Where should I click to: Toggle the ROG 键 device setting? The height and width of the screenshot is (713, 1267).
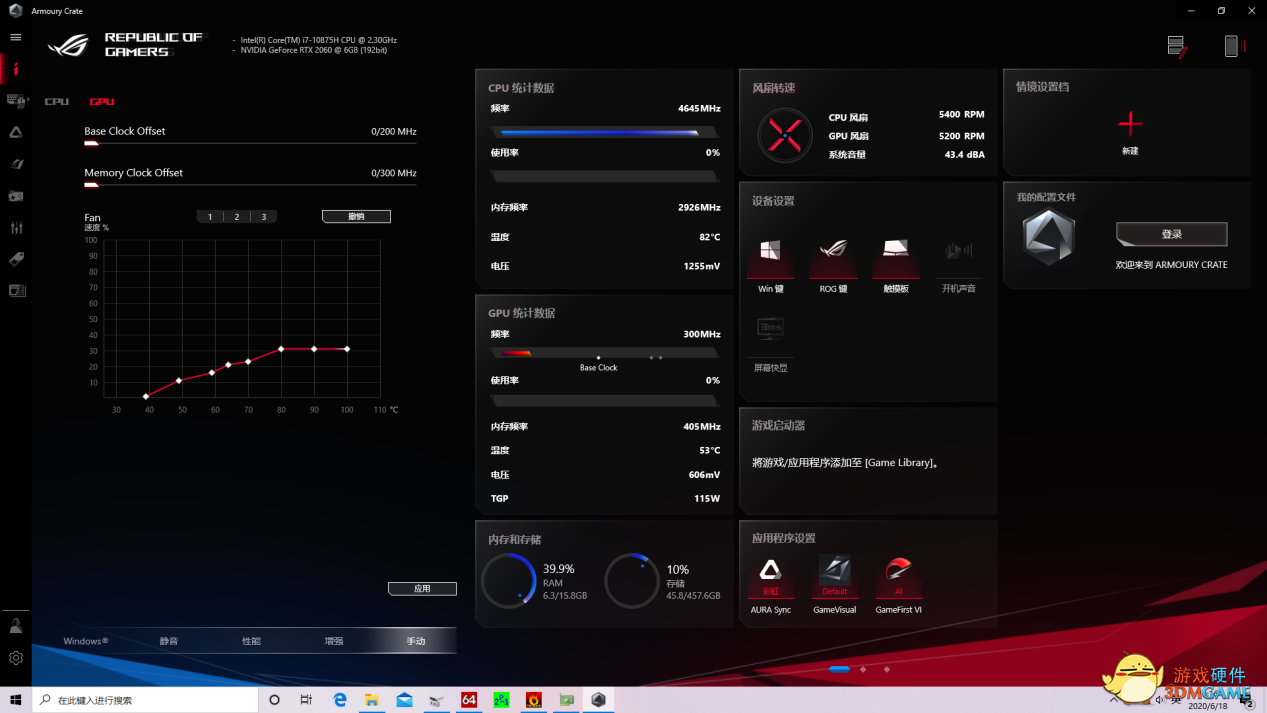tap(833, 252)
